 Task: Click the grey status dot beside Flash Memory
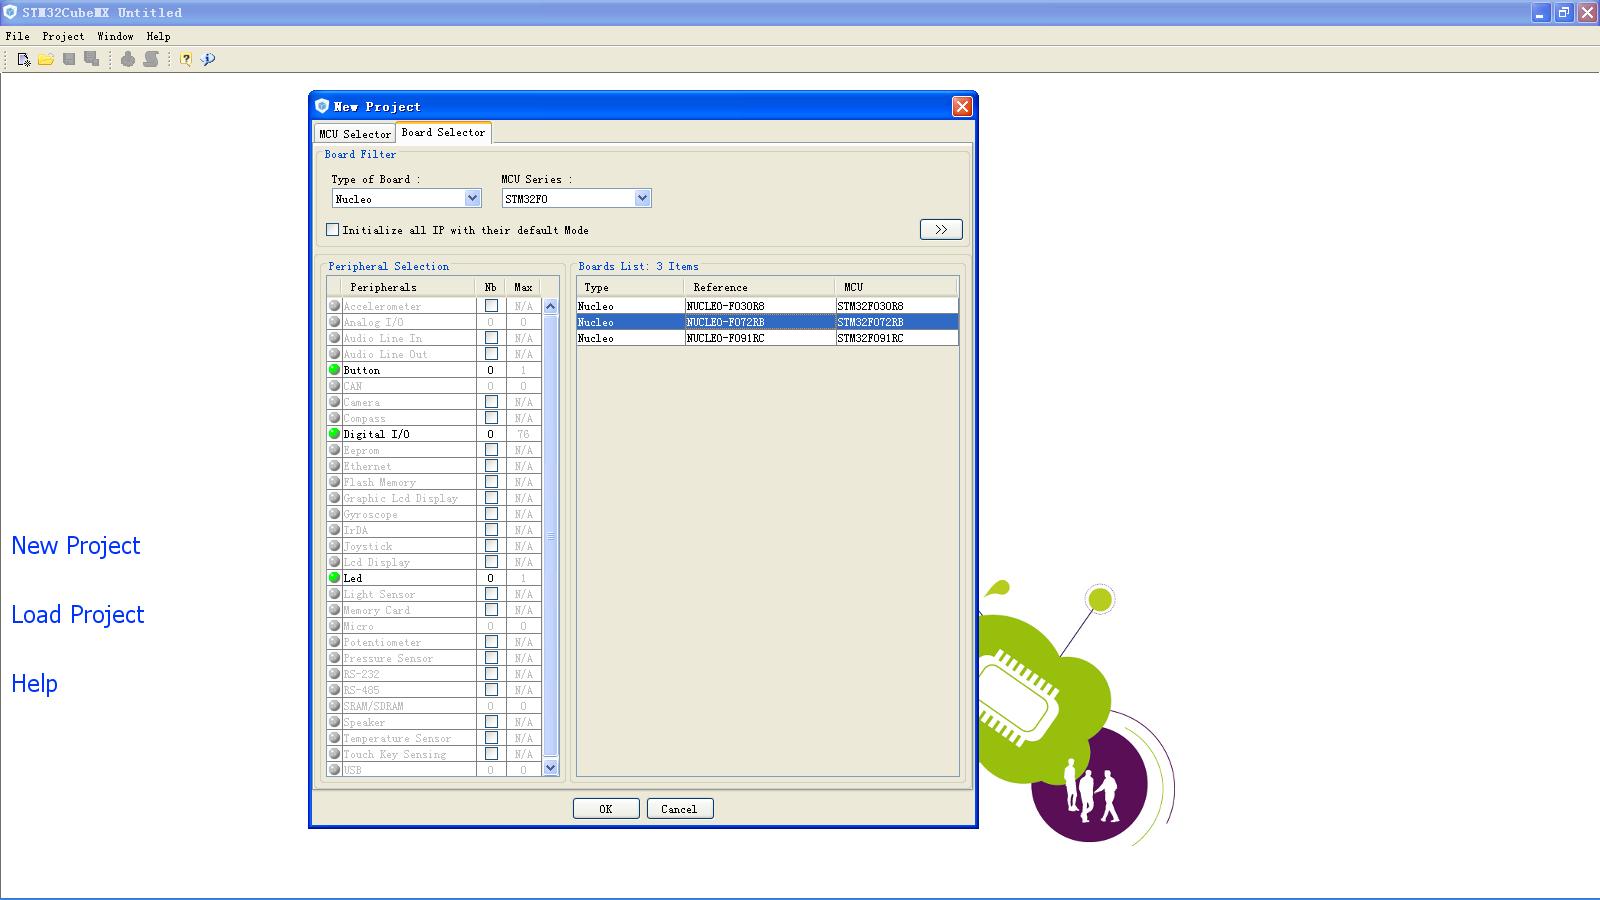[x=334, y=482]
